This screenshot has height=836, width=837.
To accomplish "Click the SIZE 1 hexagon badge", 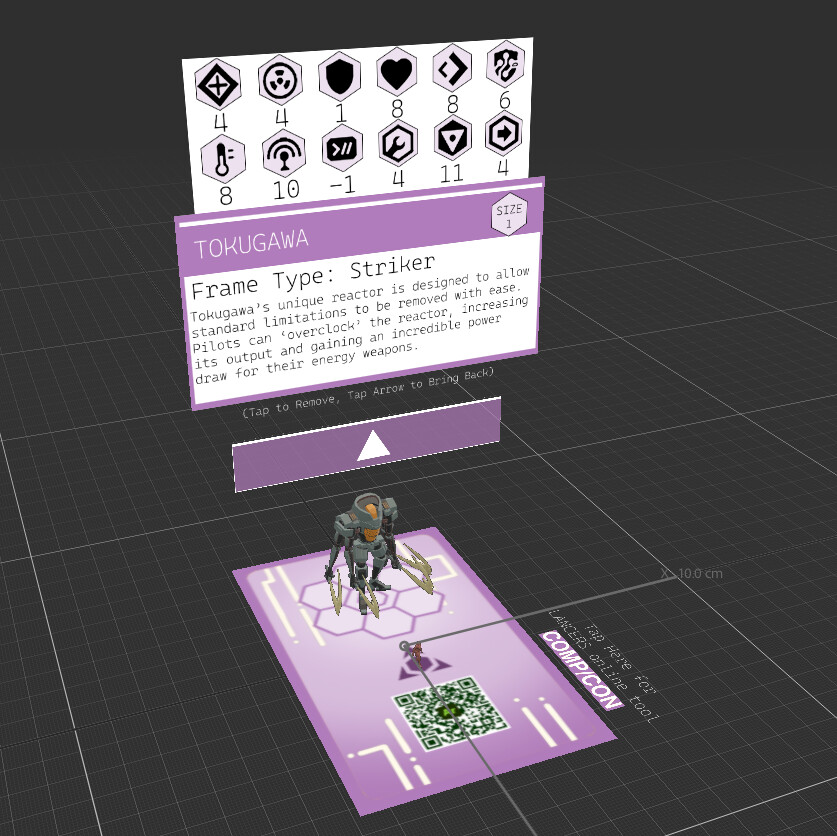I will 508,213.
